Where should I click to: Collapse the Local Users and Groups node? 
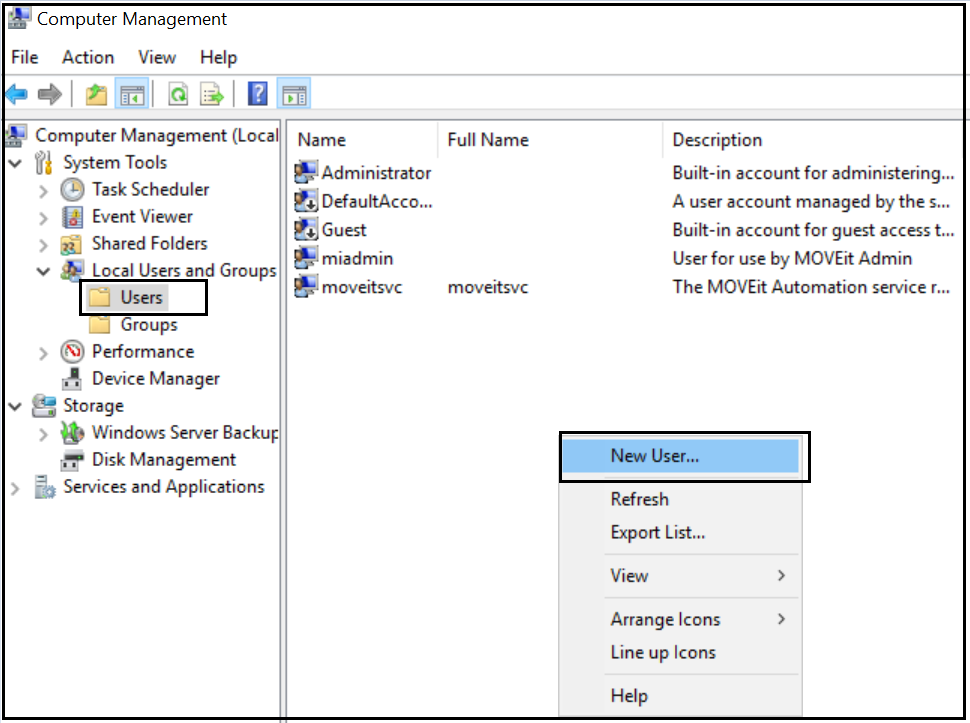pyautogui.click(x=43, y=271)
